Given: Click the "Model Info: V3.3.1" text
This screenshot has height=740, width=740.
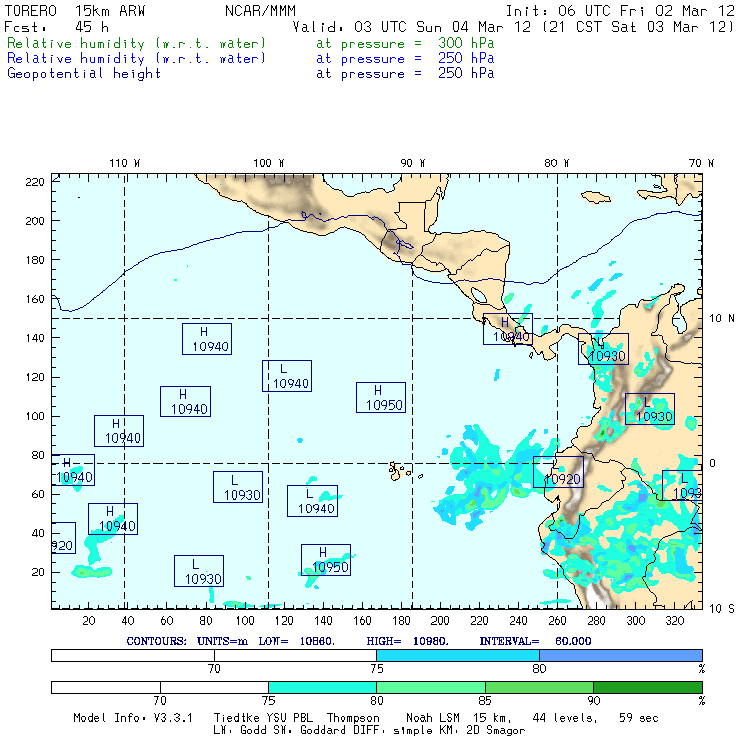Looking at the screenshot, I should point(133,718).
